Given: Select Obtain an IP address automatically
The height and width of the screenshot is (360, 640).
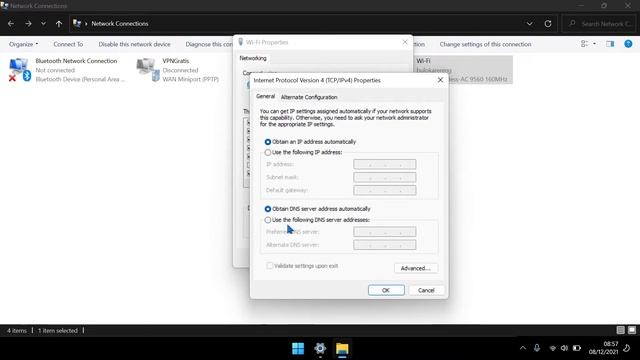Looking at the screenshot, I should (268, 142).
